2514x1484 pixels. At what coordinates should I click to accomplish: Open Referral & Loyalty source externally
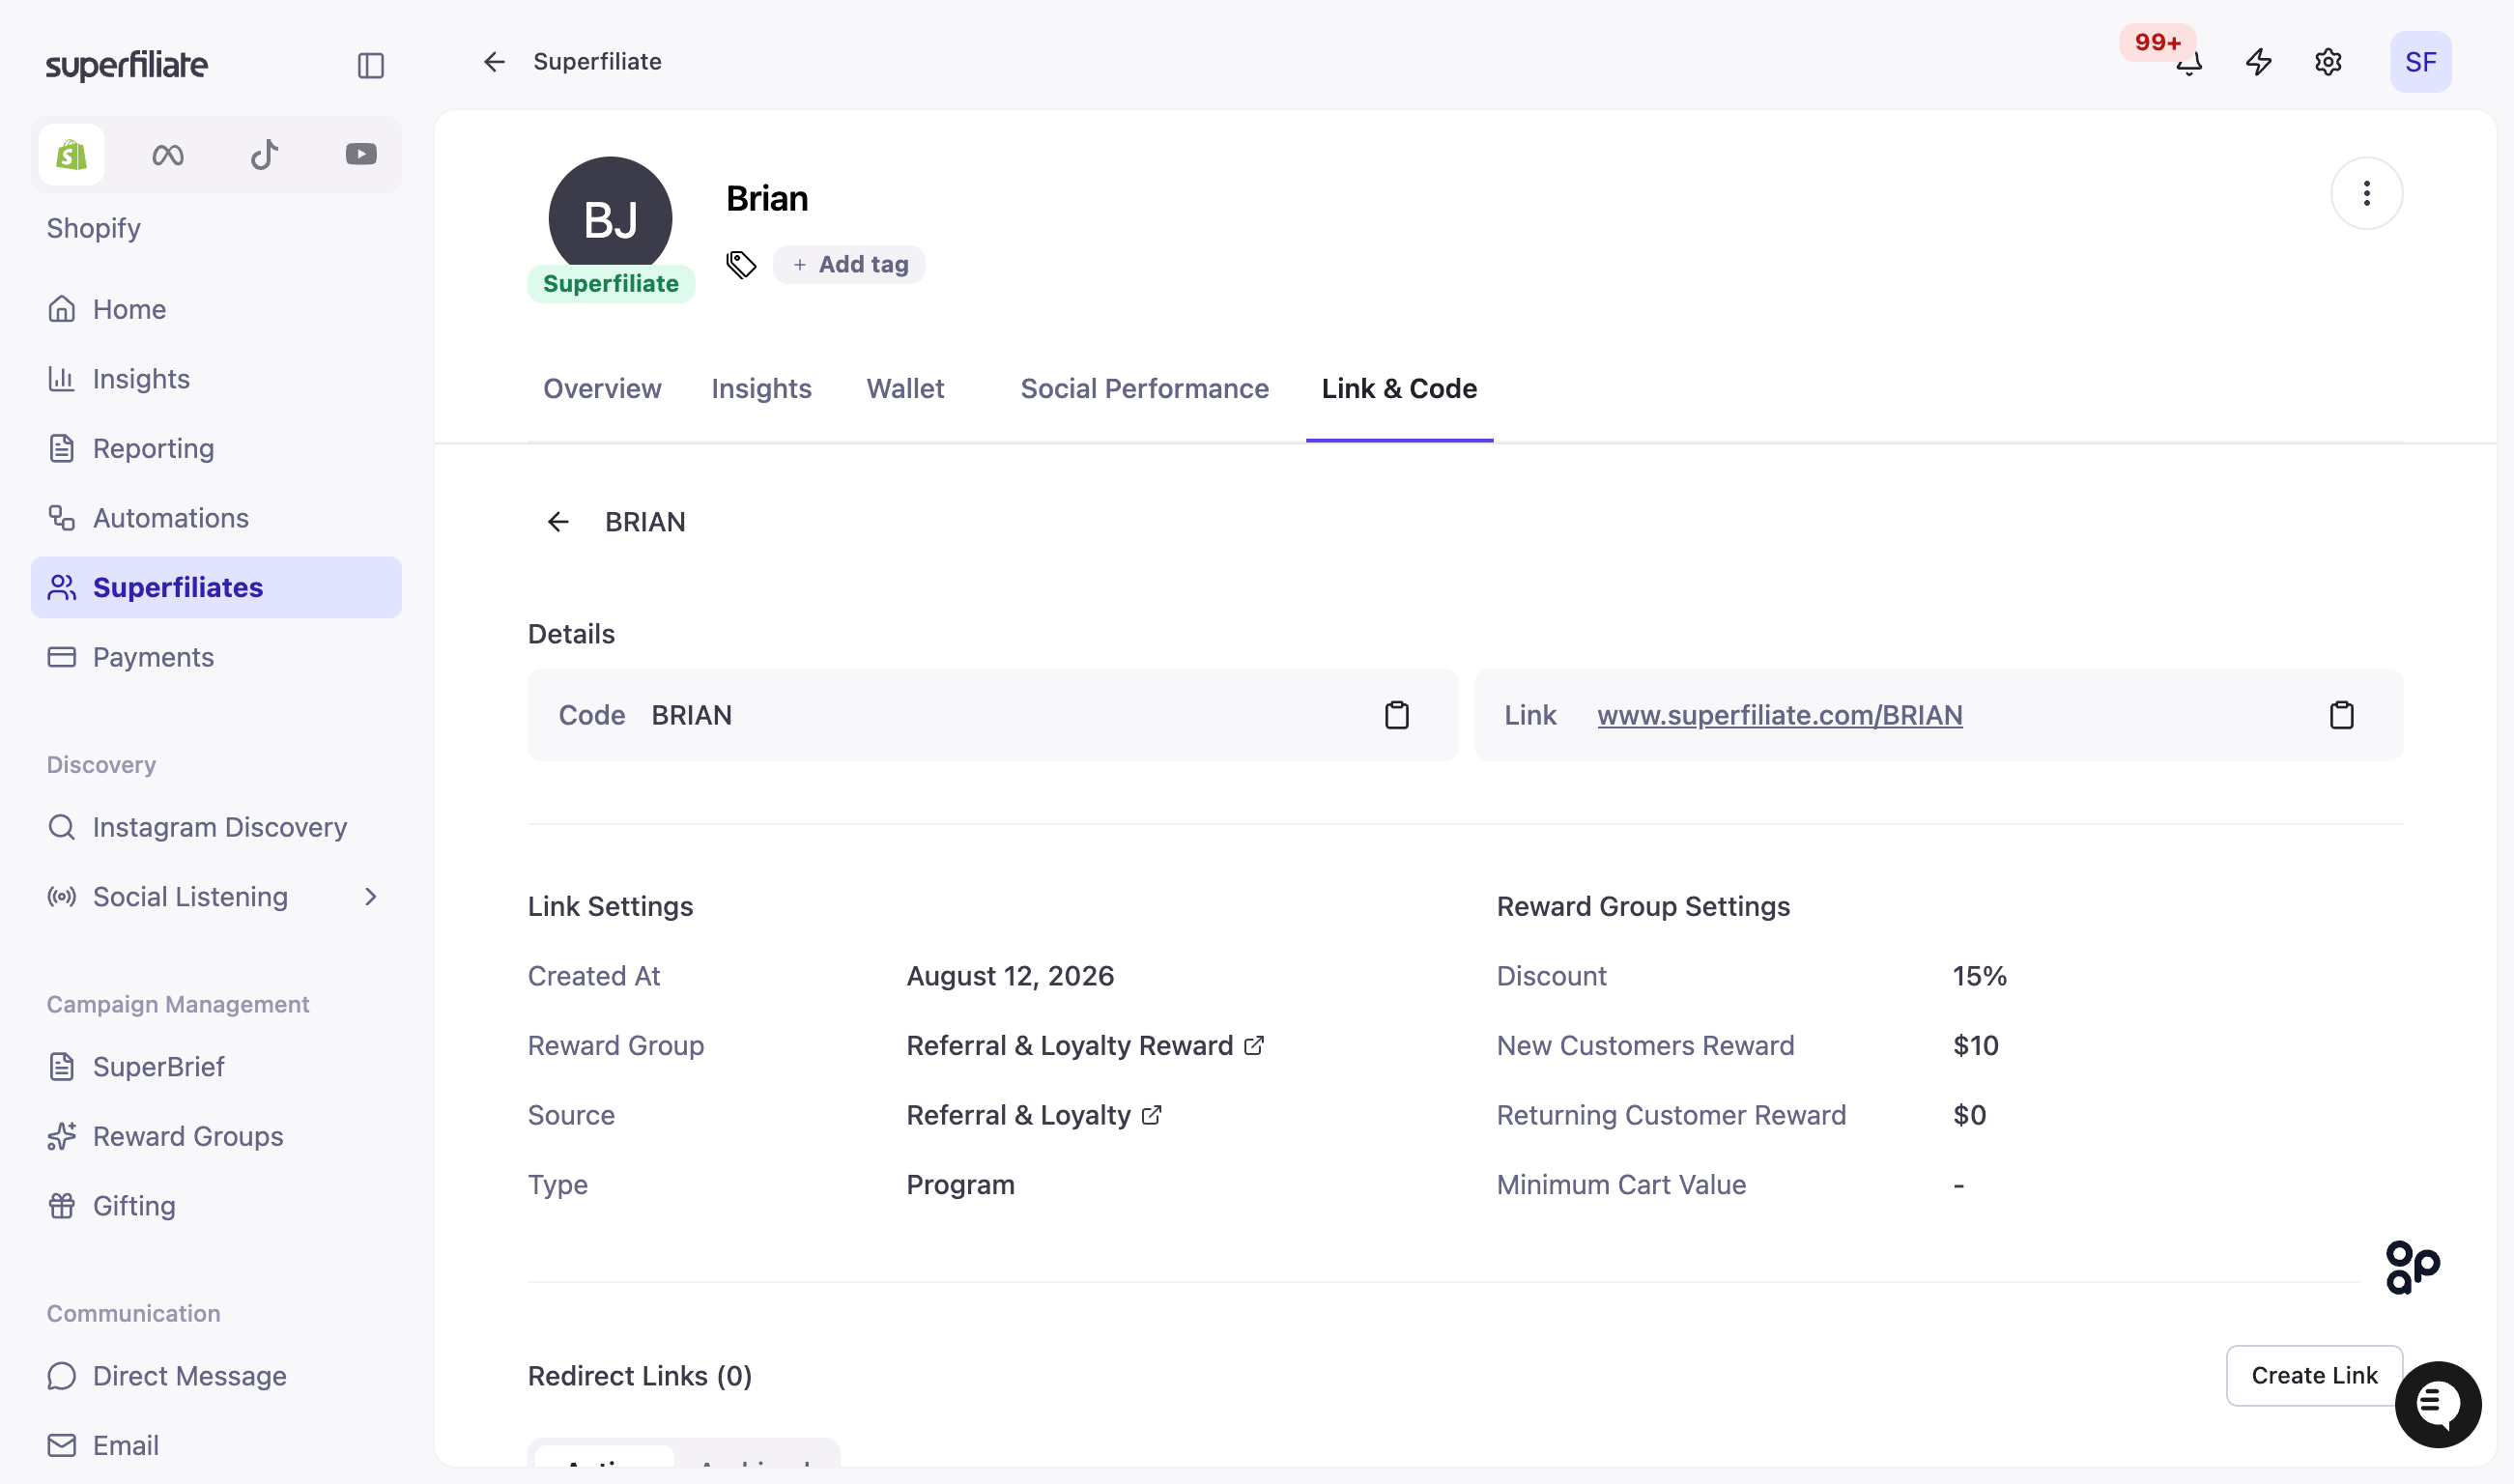tap(1151, 1115)
